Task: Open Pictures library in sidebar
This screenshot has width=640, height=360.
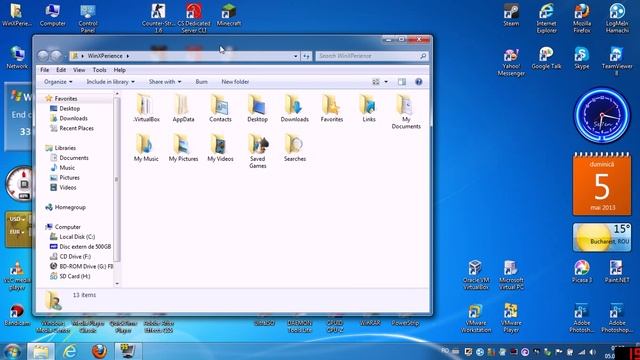Action: point(69,178)
